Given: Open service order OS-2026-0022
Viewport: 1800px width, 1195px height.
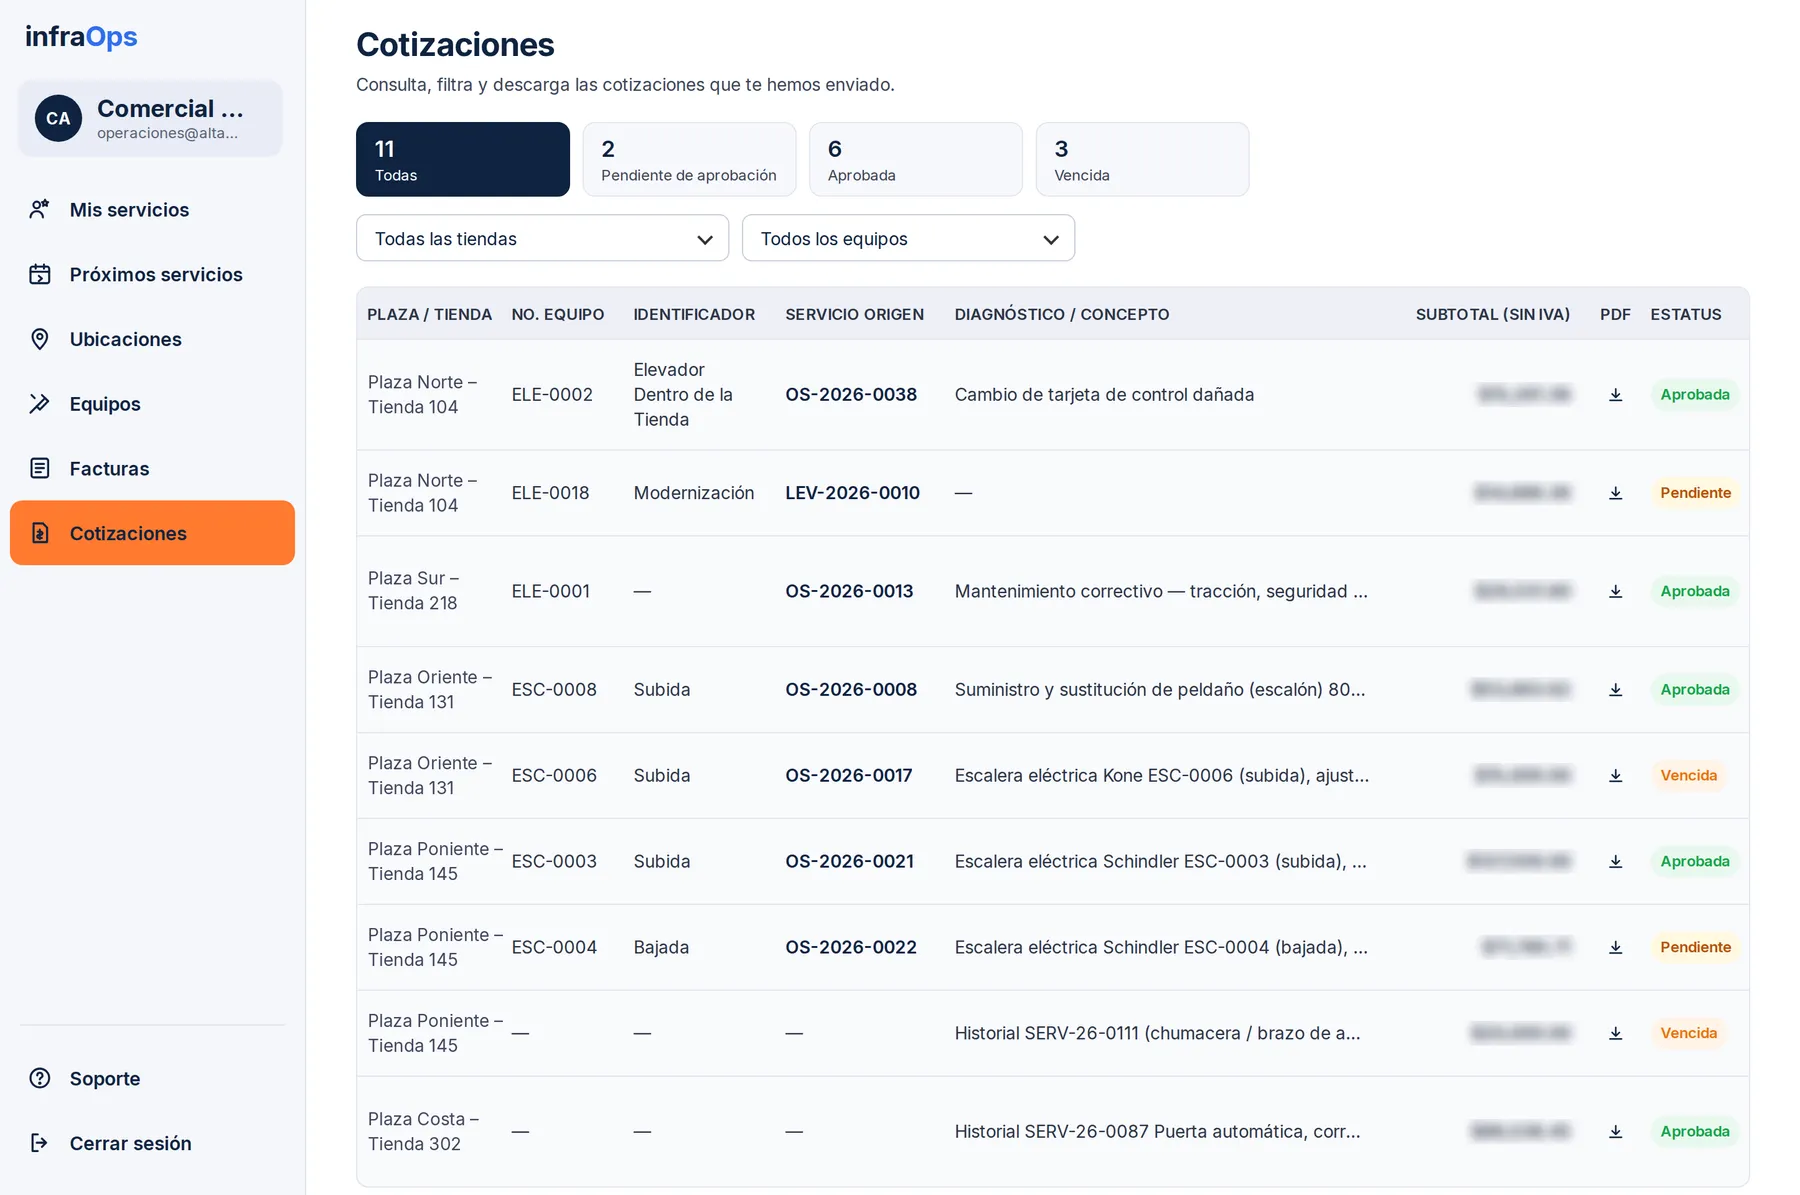Looking at the screenshot, I should click(x=851, y=948).
